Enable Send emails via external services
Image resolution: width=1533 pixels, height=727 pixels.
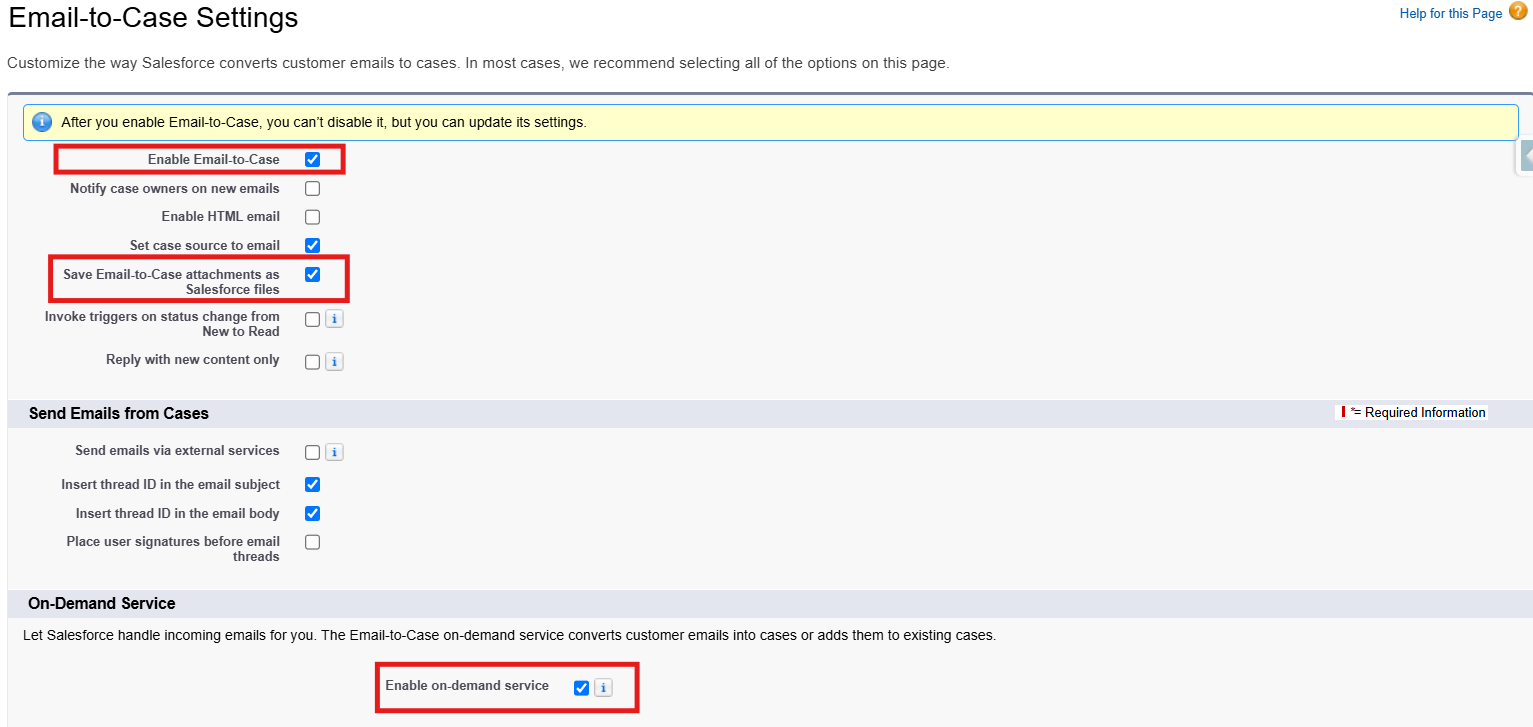313,451
